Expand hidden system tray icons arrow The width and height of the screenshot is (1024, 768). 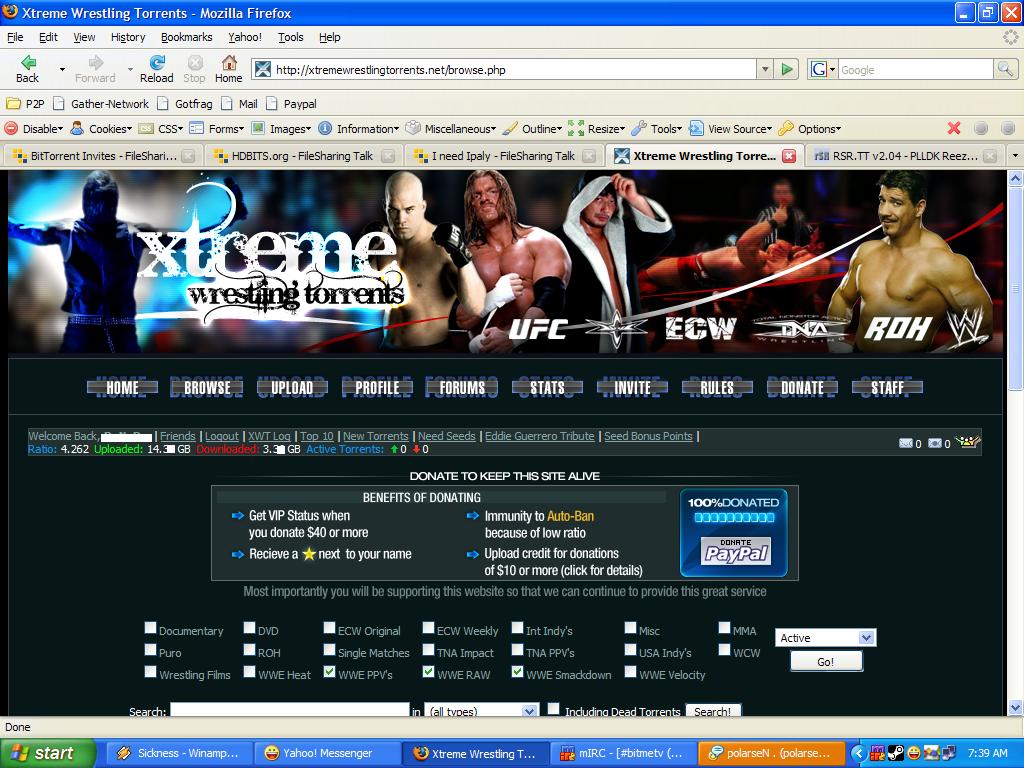[858, 753]
